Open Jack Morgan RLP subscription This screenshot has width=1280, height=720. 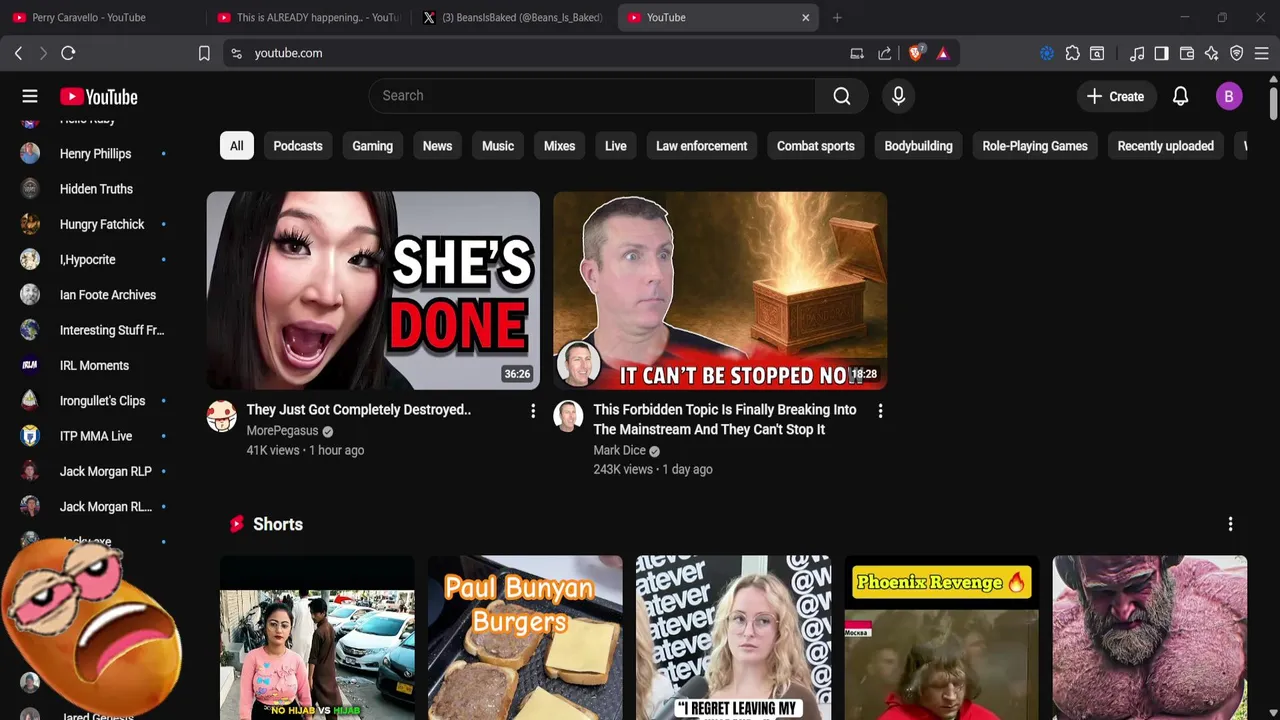point(94,471)
